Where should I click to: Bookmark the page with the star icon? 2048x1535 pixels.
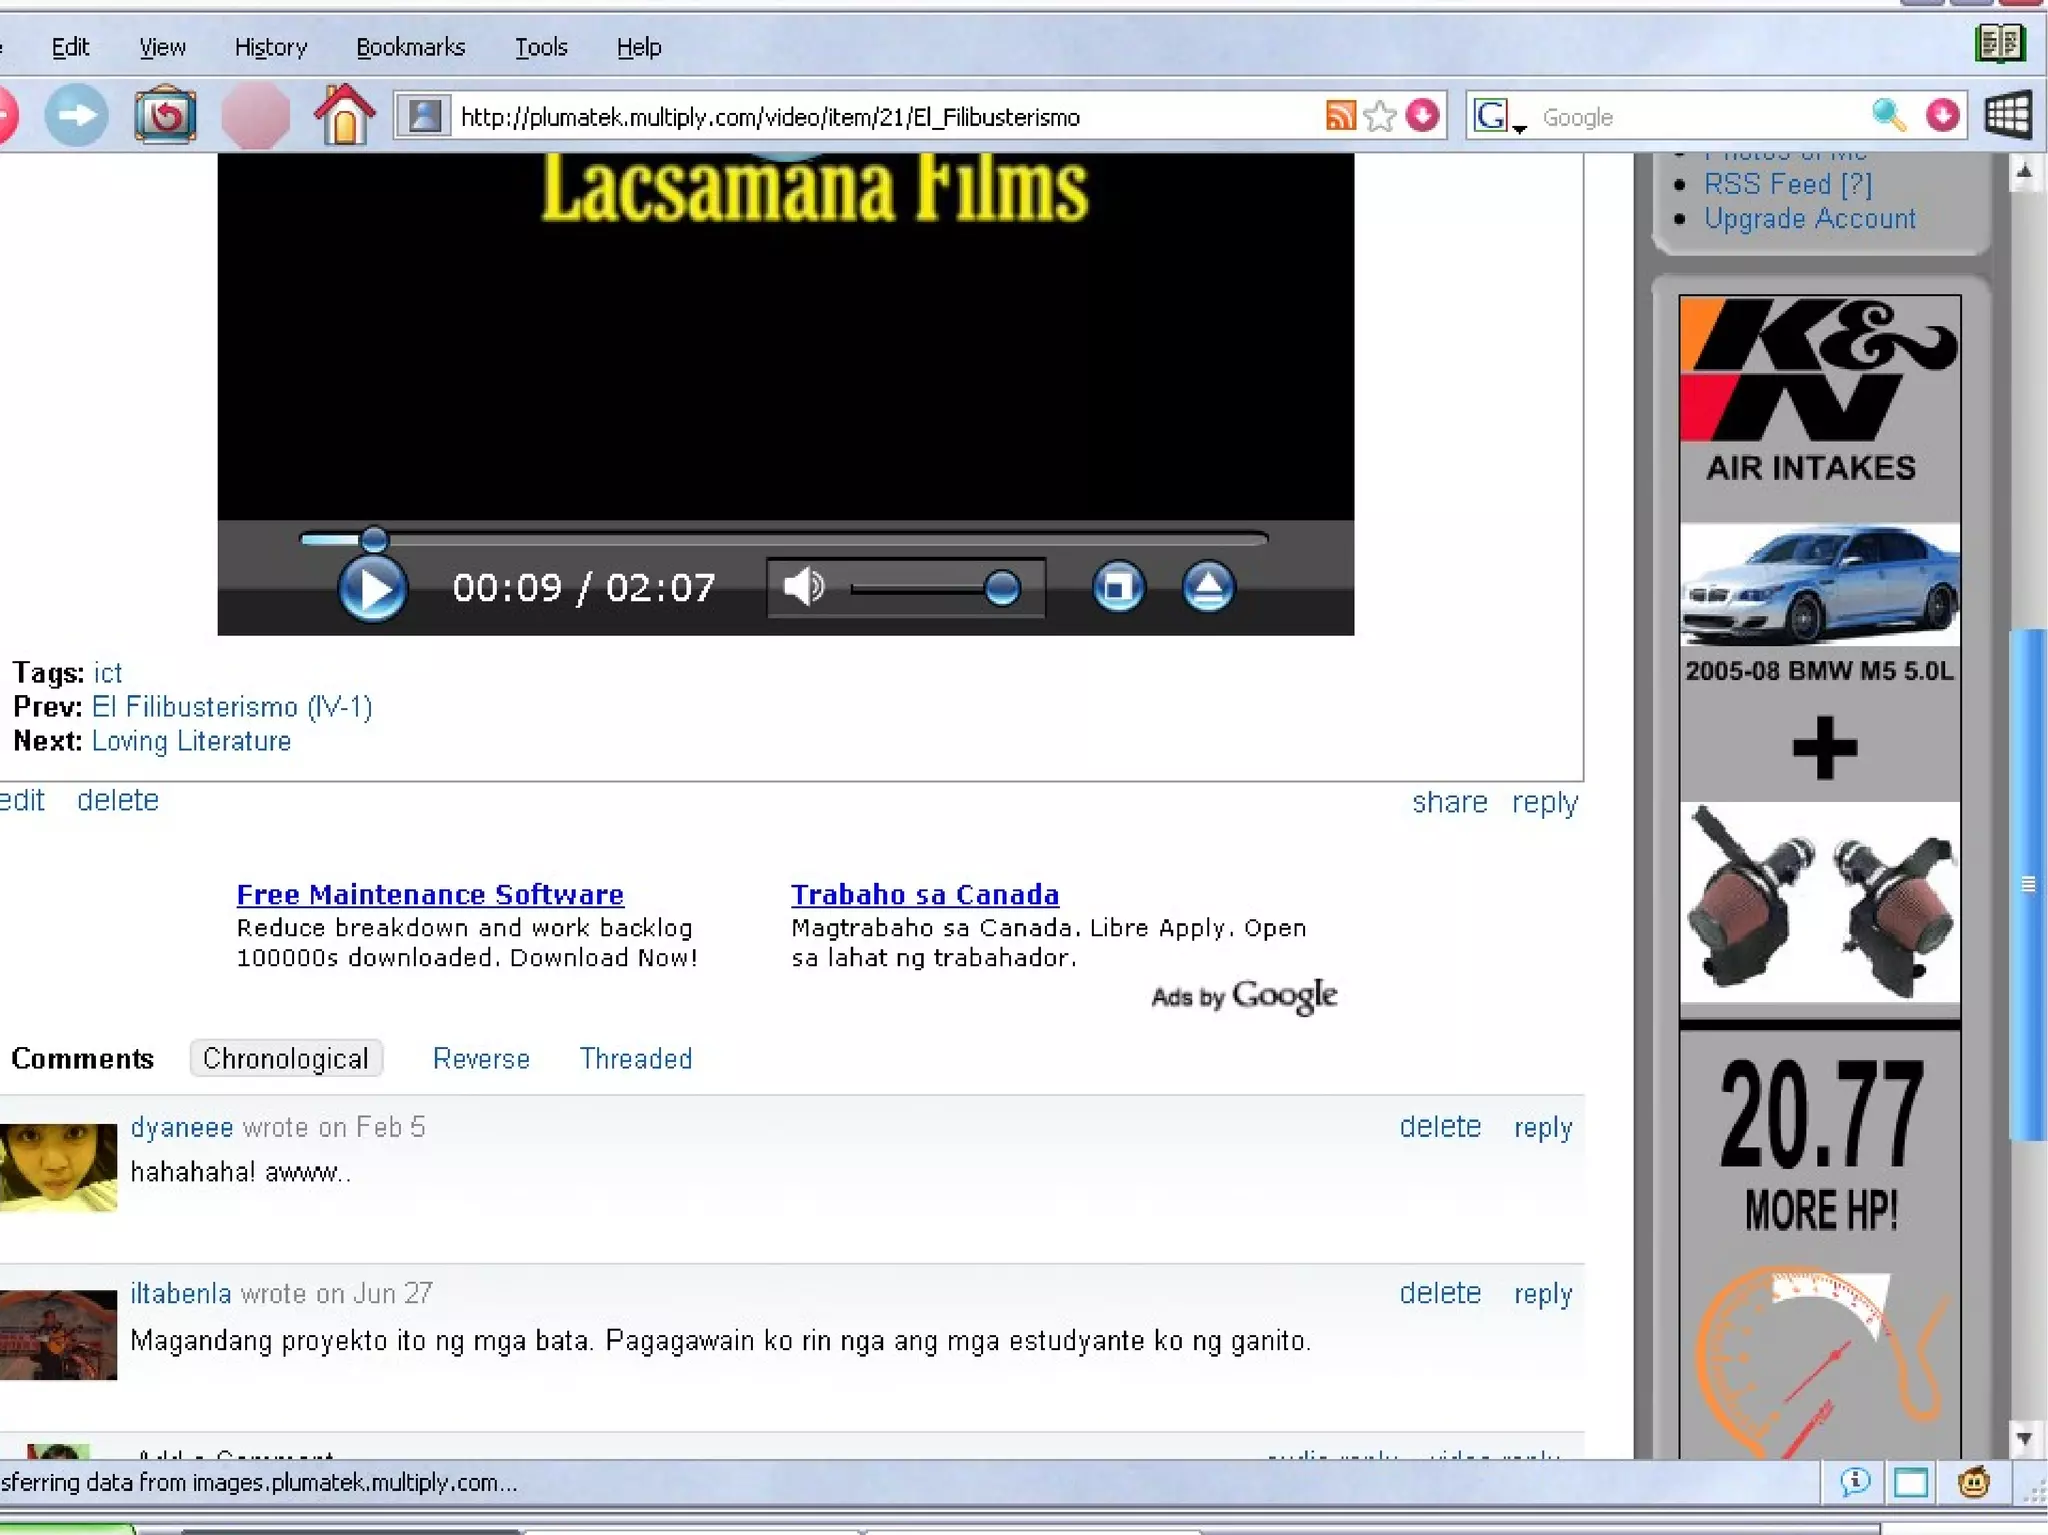(x=1380, y=116)
